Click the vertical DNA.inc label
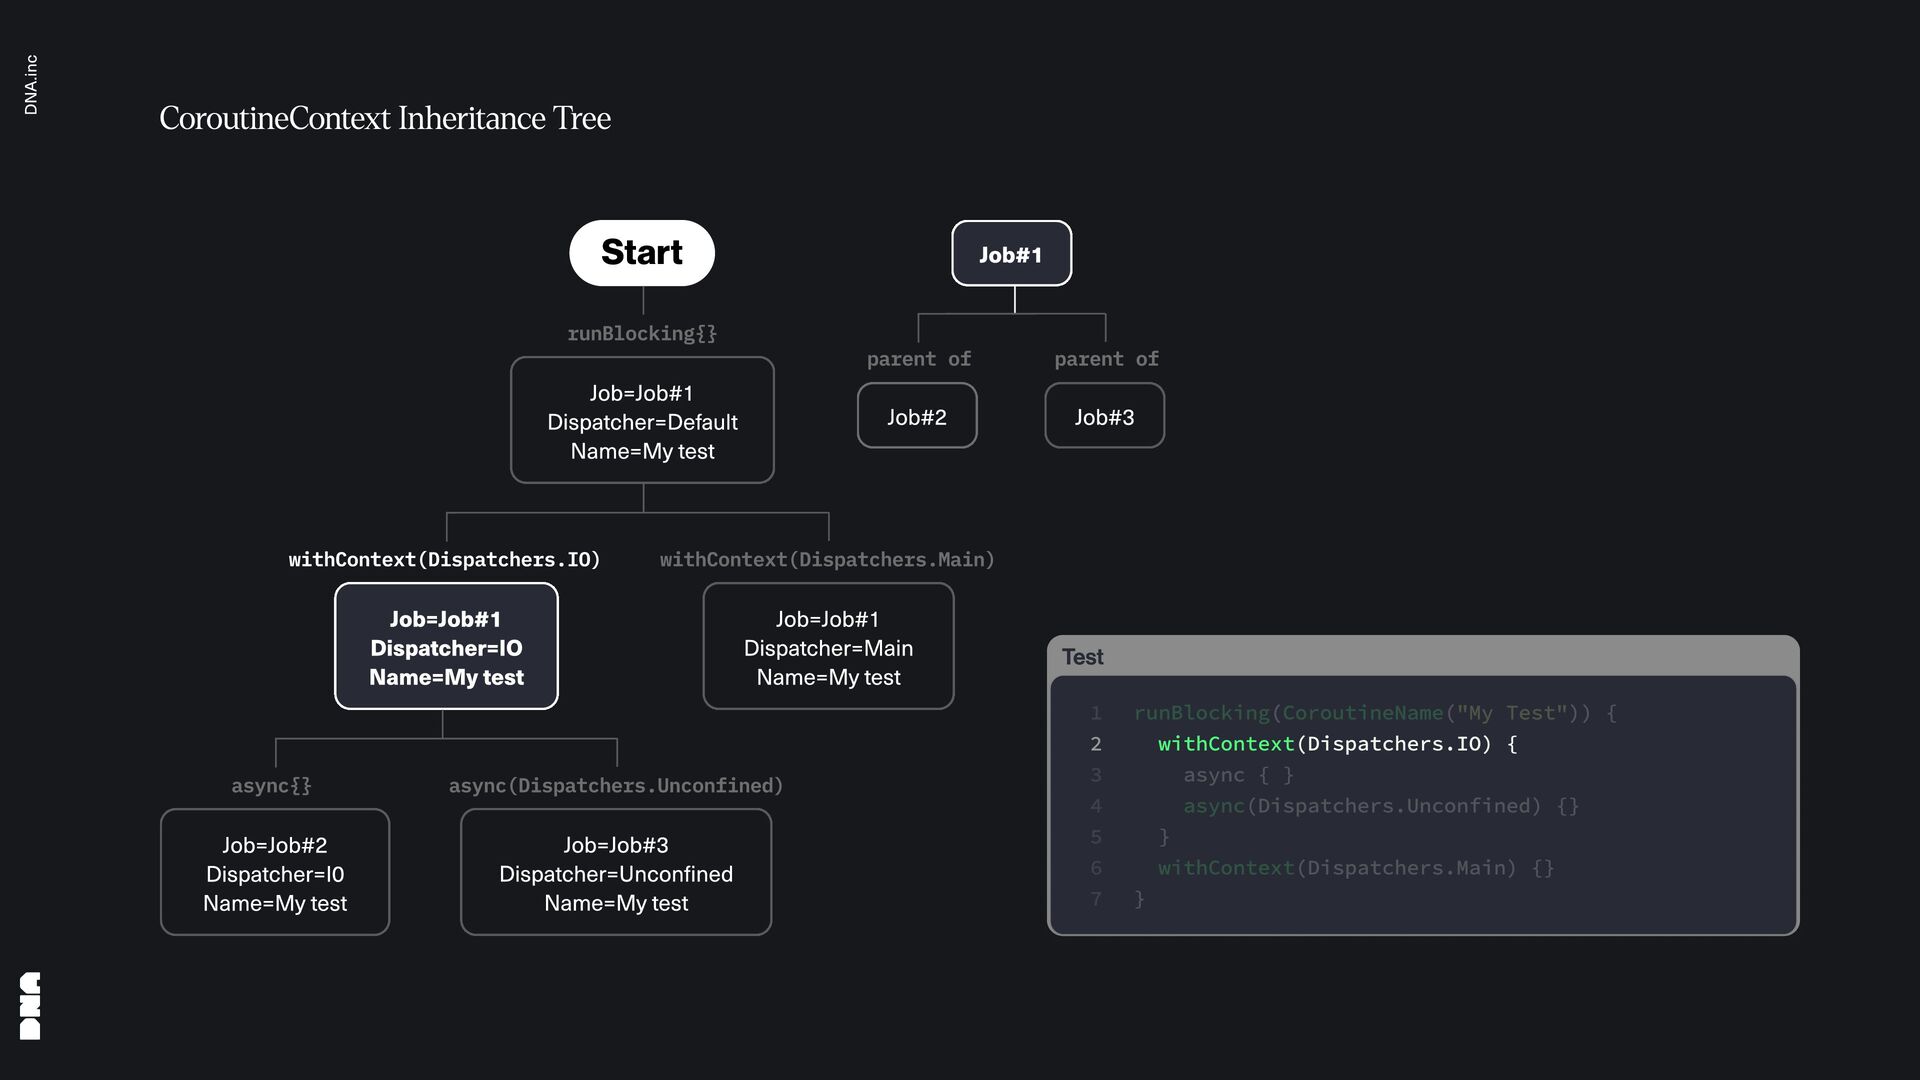Viewport: 1920px width, 1080px height. click(x=31, y=85)
